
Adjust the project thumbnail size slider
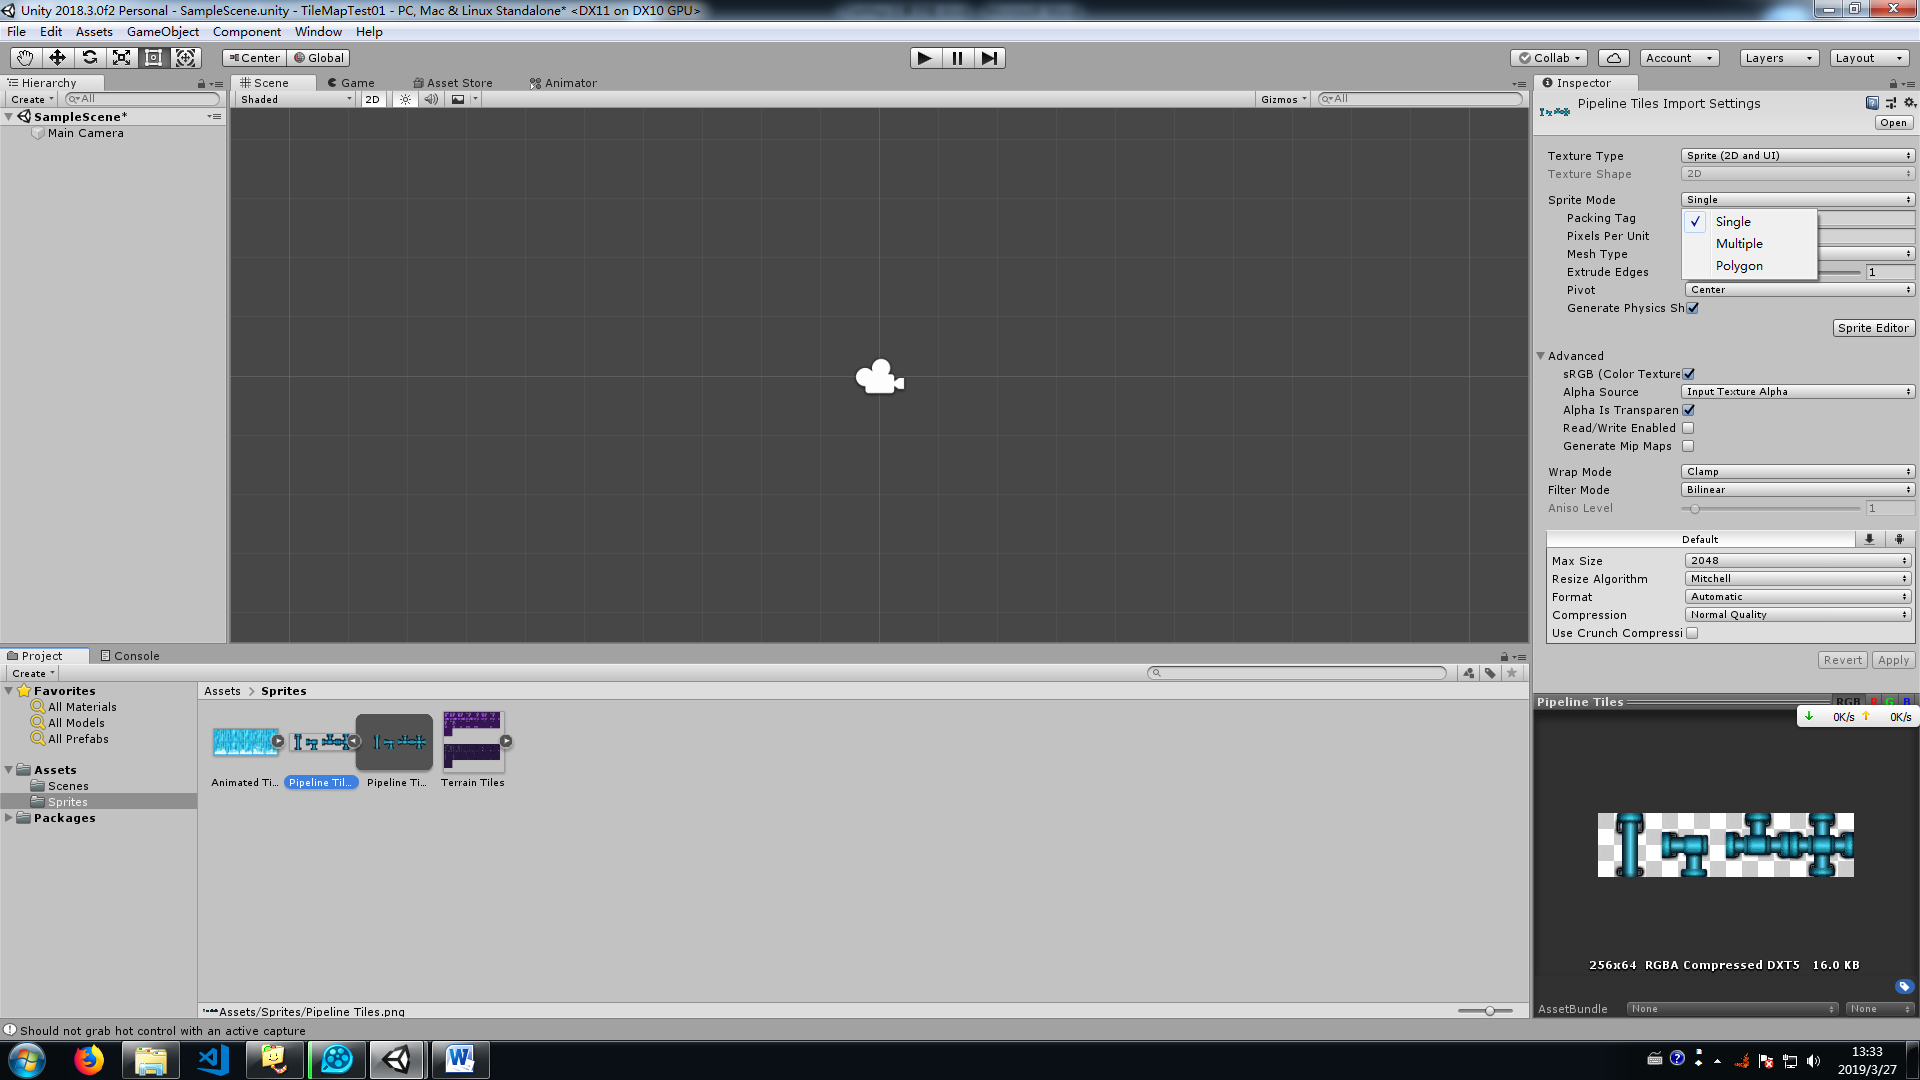[1489, 1011]
